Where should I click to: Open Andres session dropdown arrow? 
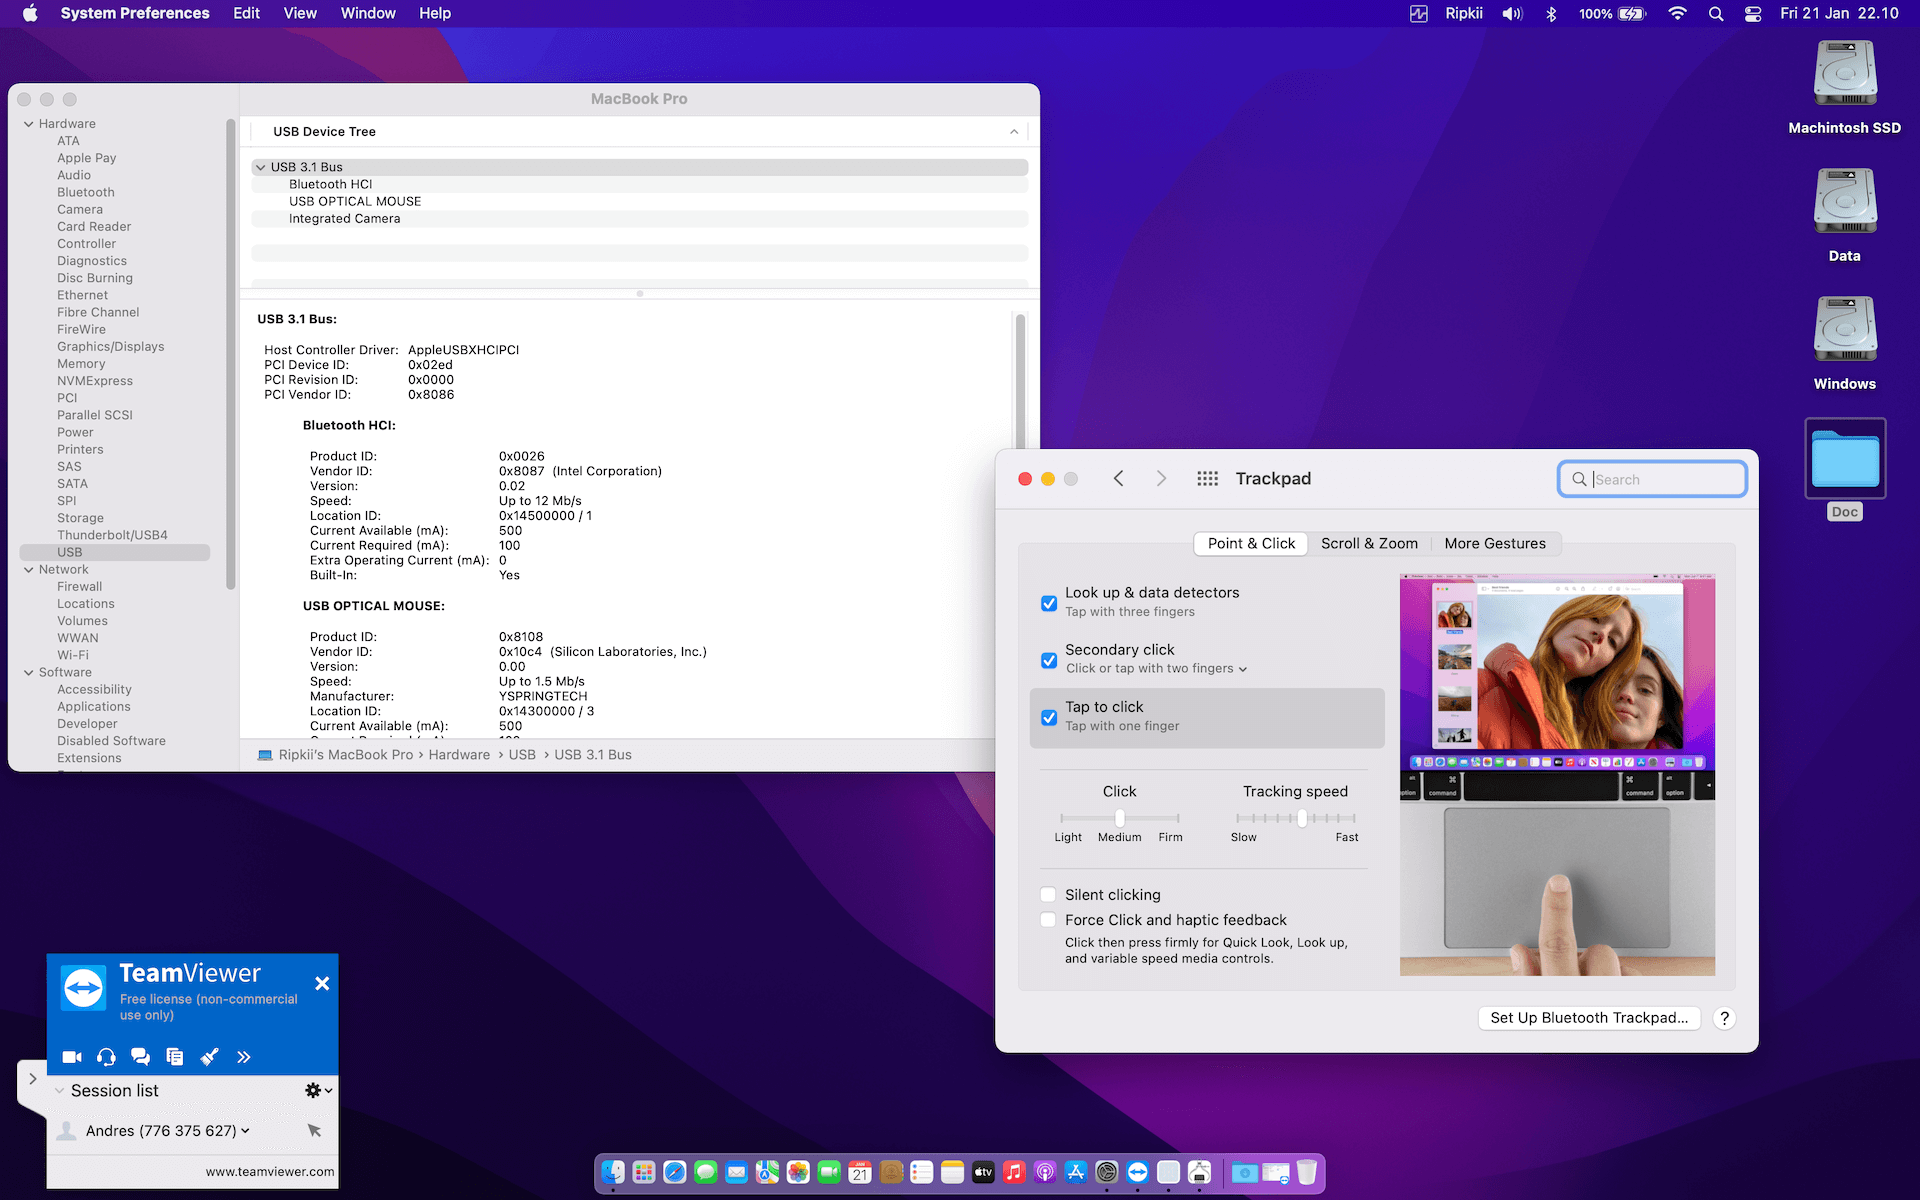tap(246, 1131)
